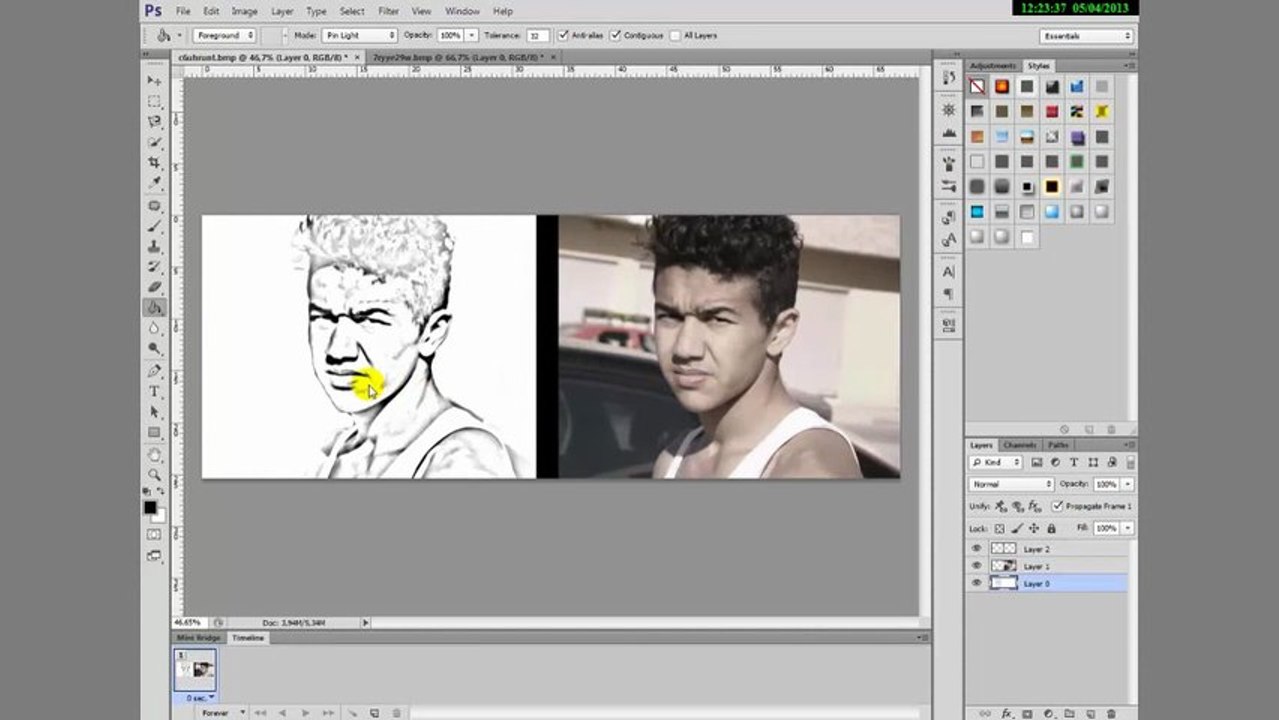
Task: Open the Normal blend mode dropdown
Action: click(x=1011, y=484)
